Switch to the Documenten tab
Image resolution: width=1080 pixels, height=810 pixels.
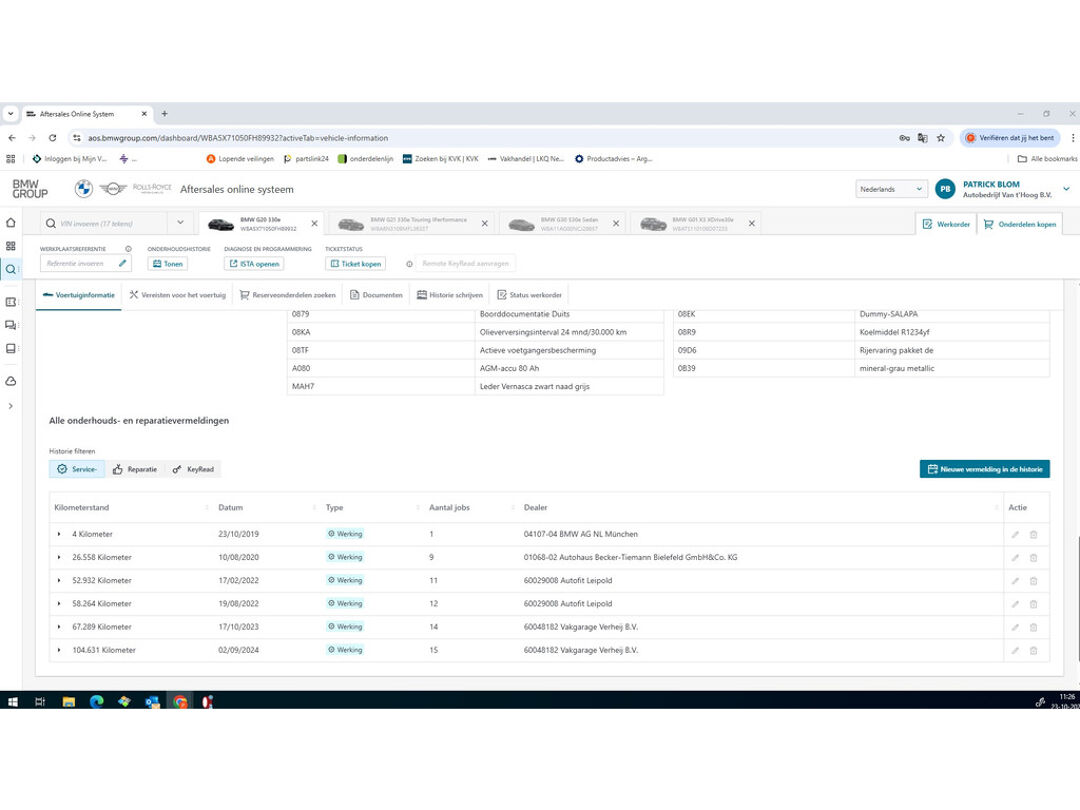point(376,295)
